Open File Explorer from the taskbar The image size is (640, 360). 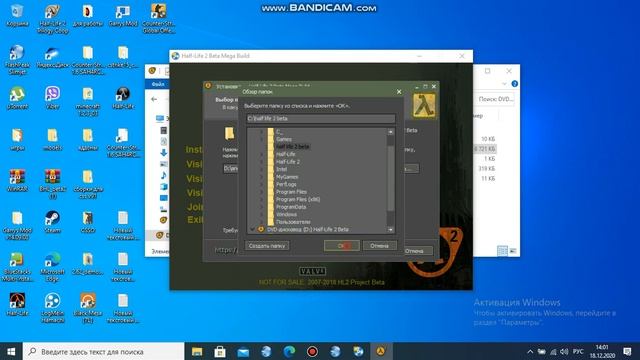pos(197,351)
